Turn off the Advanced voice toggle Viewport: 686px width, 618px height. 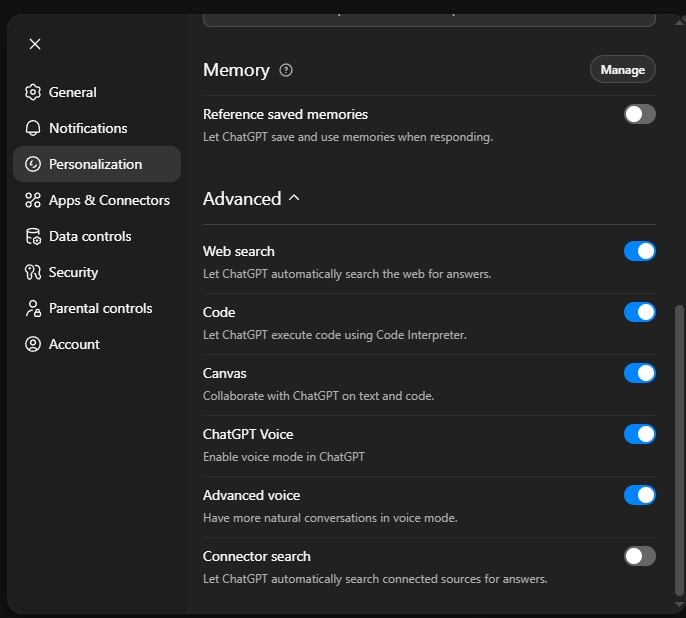[x=639, y=495]
